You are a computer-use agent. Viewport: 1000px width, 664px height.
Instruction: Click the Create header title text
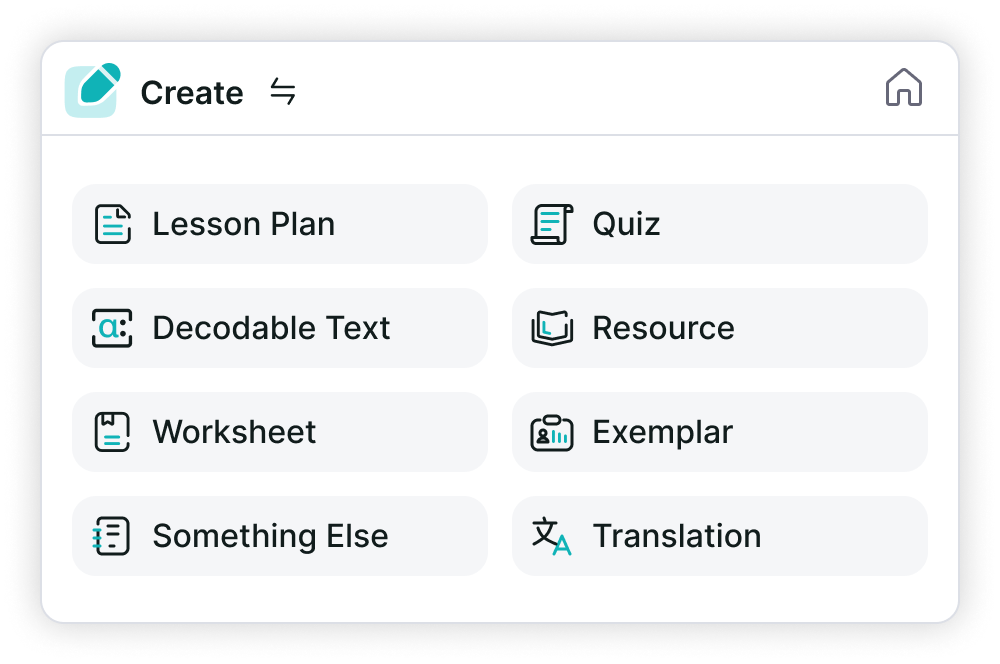pyautogui.click(x=192, y=93)
